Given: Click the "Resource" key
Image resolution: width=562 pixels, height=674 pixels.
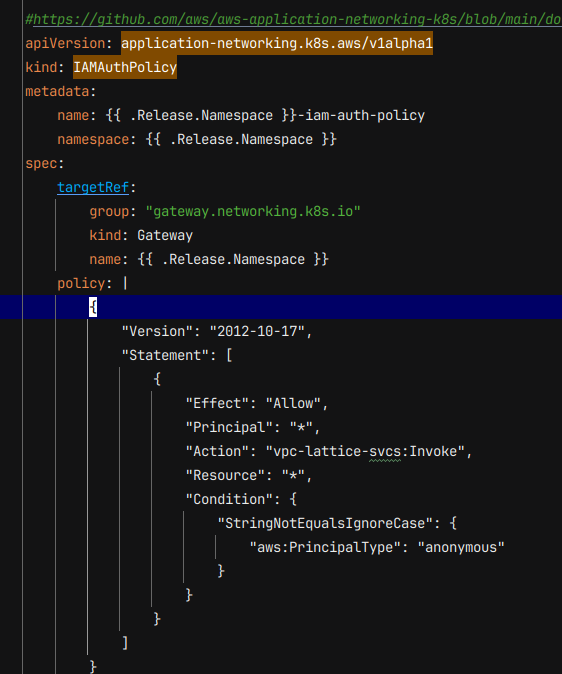Looking at the screenshot, I should click(x=225, y=476).
